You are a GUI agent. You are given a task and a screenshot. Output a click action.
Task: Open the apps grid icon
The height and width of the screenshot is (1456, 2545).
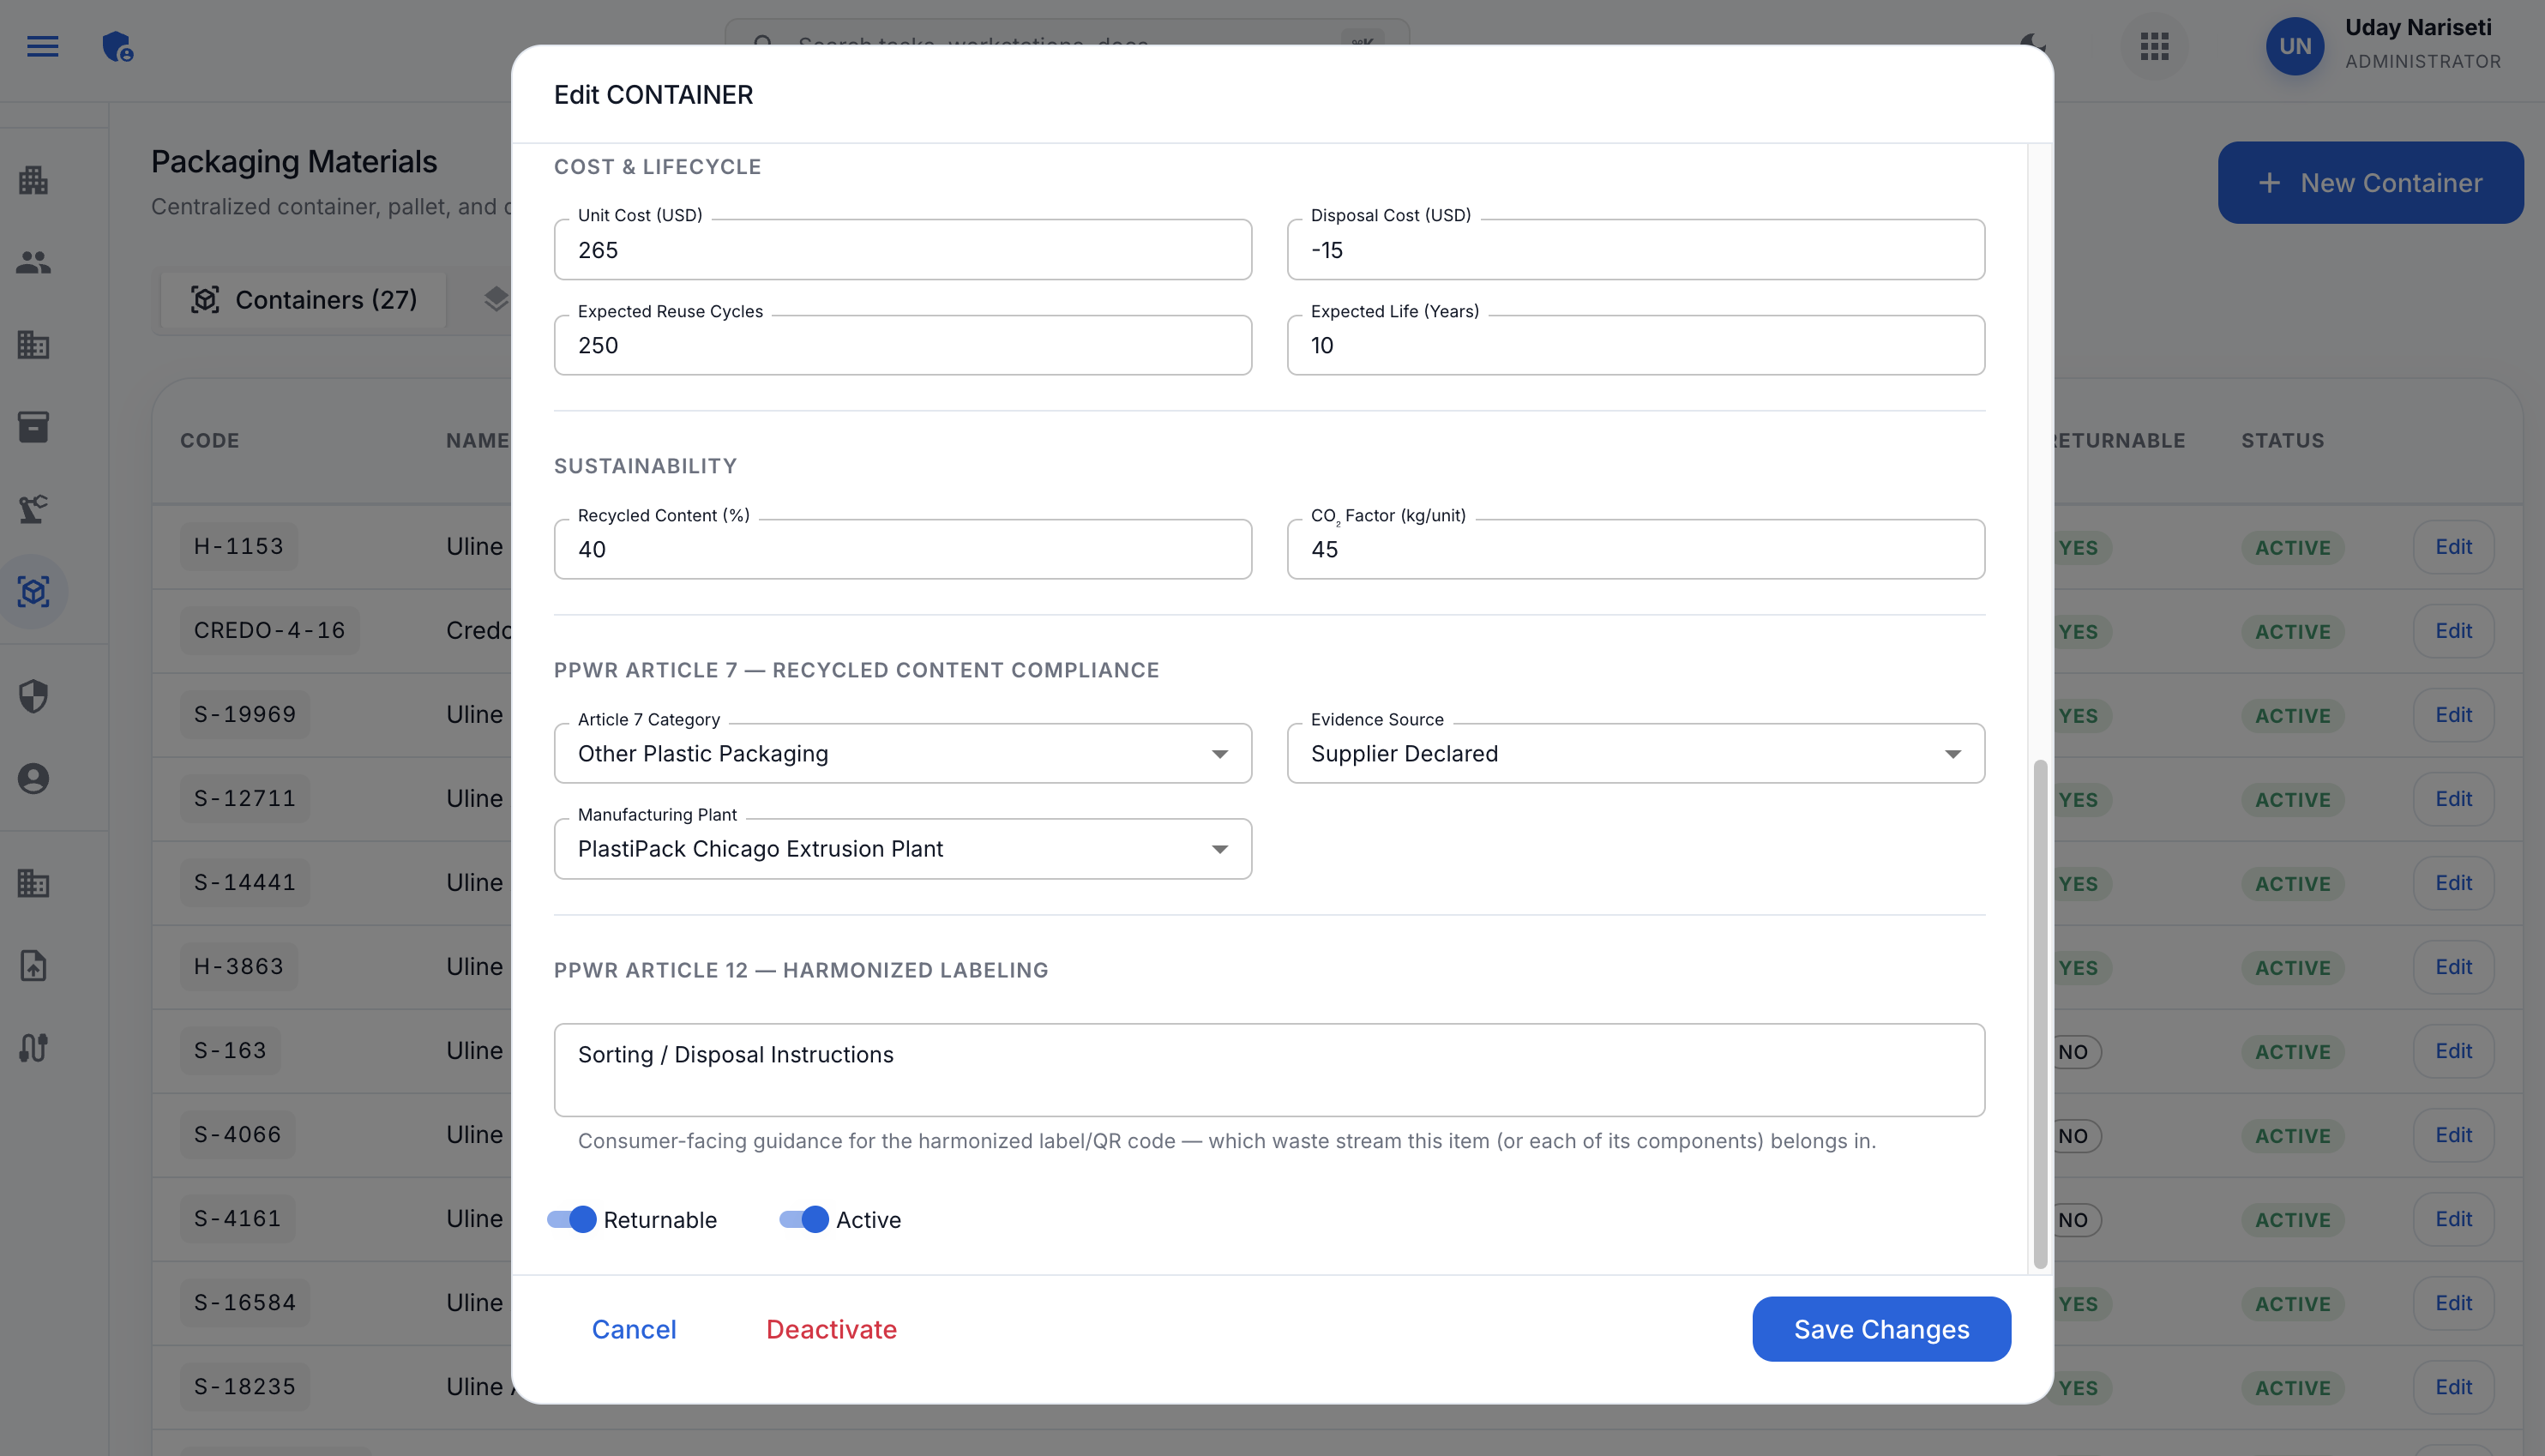tap(2154, 46)
